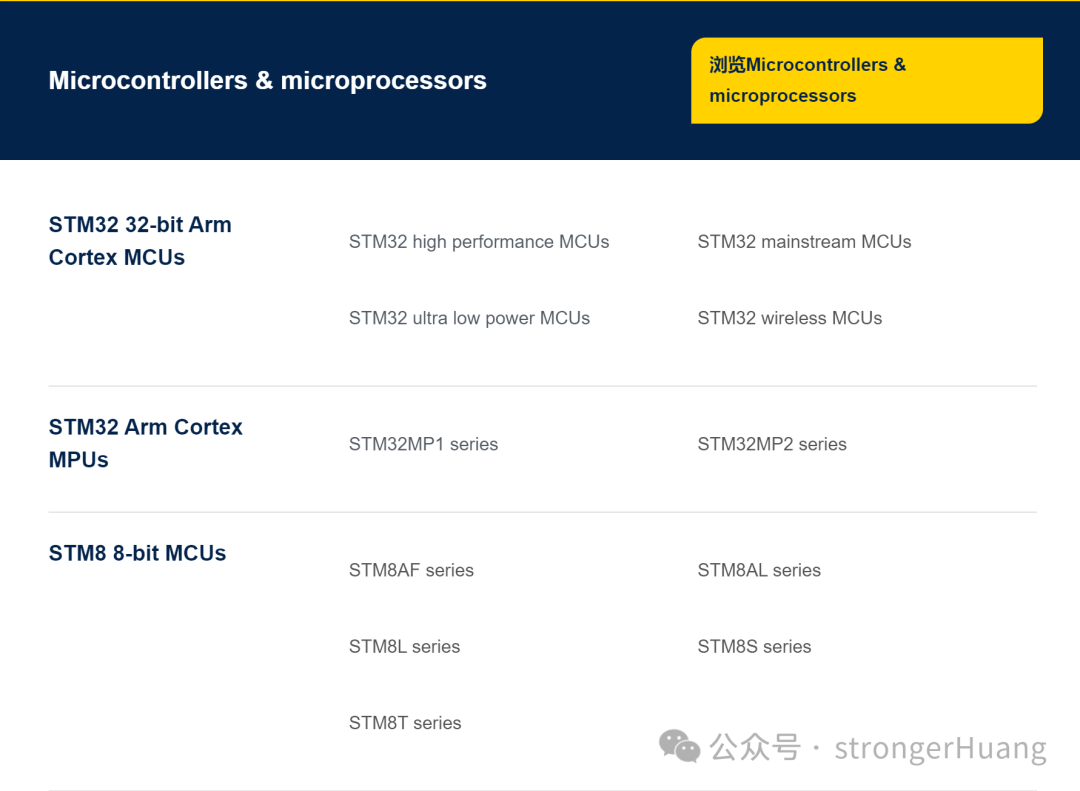Click the STM32 Arm Cortex MPUs heading

[146, 443]
